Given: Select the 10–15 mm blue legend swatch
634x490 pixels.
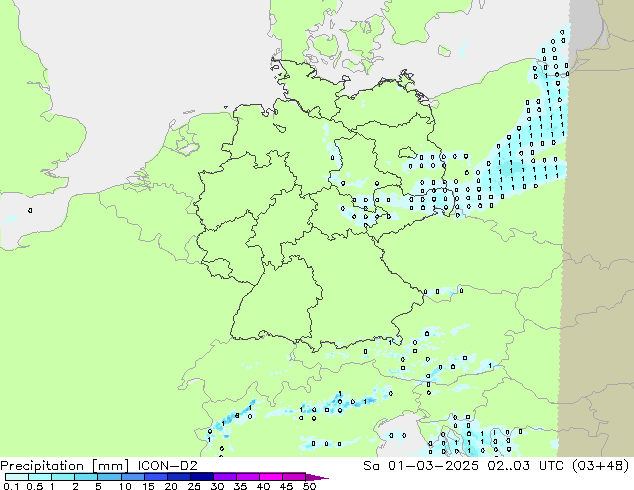Looking at the screenshot, I should point(133,477).
